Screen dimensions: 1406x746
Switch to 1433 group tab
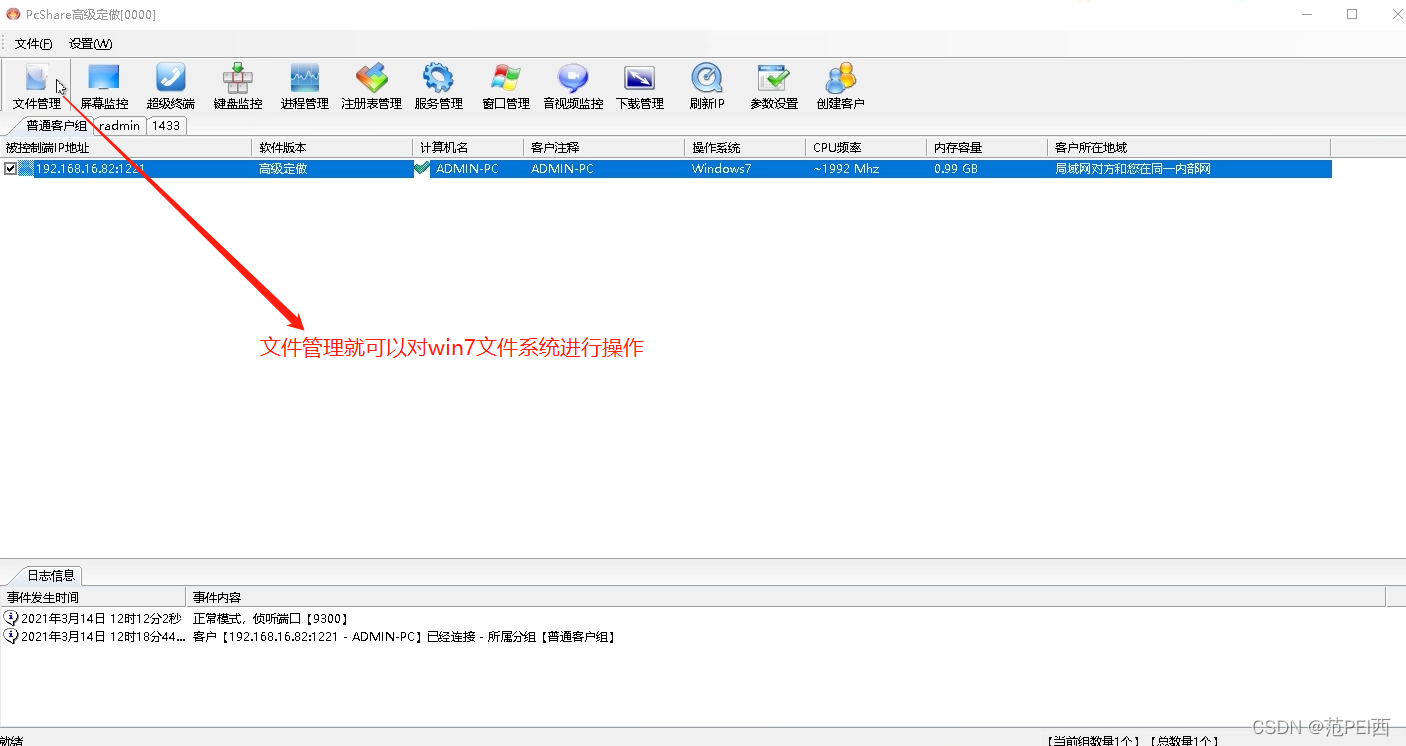point(166,126)
